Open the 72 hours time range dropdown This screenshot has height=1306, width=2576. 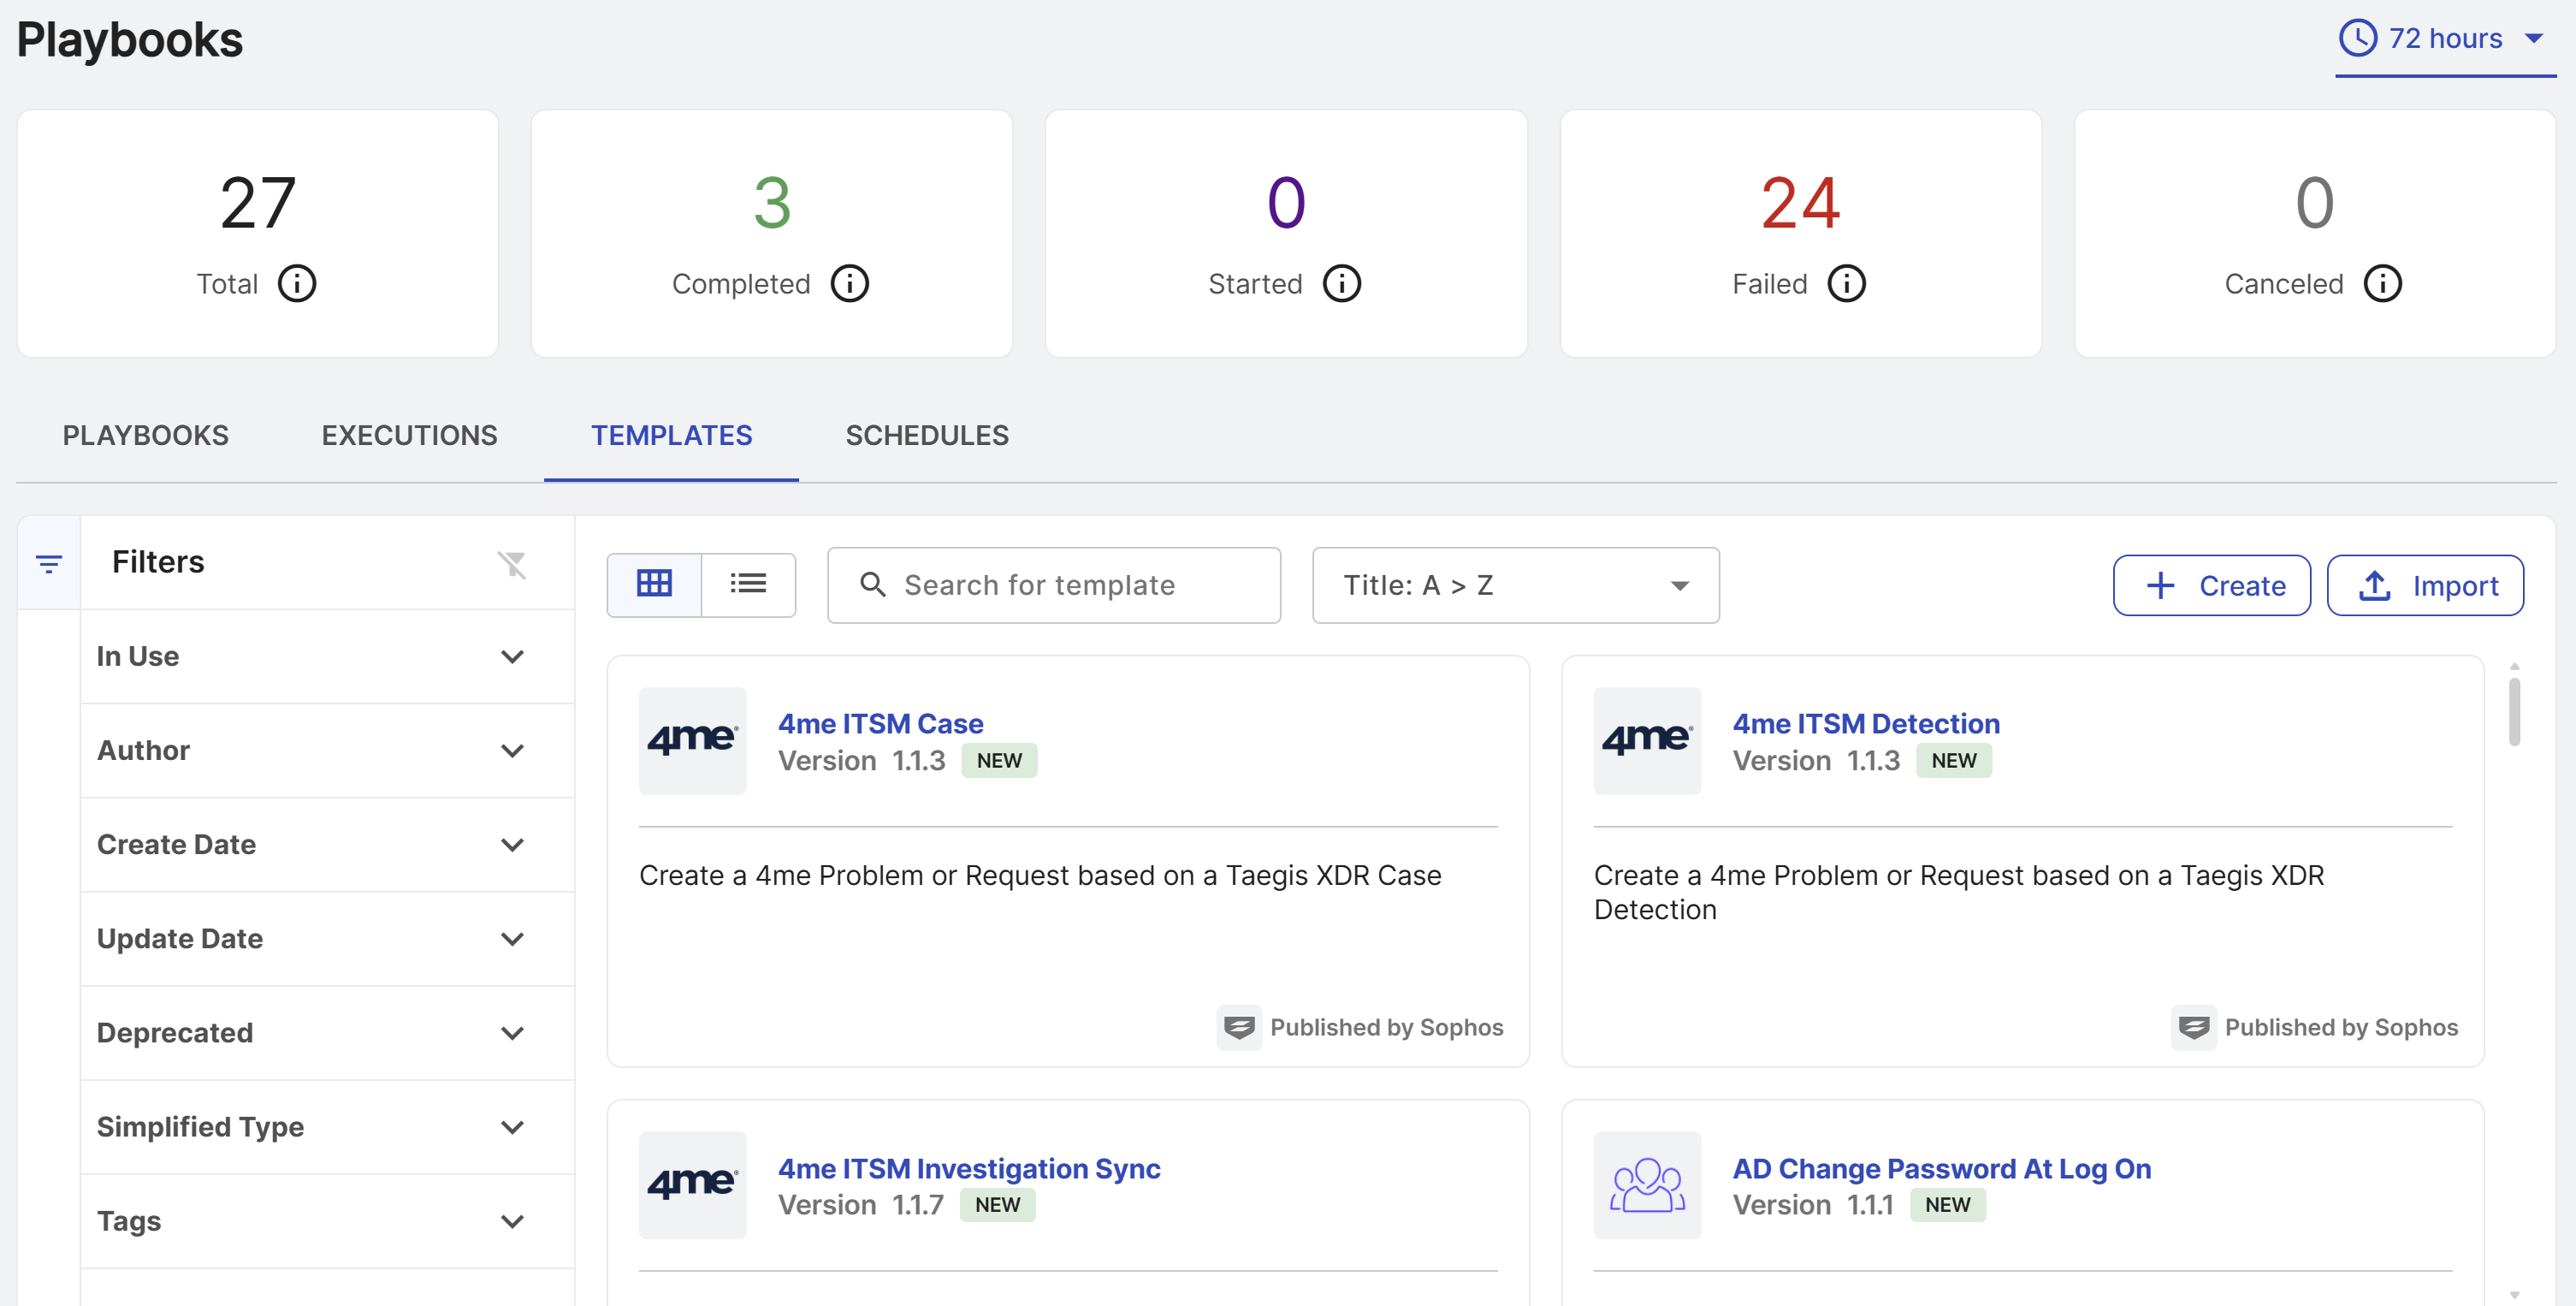2444,39
